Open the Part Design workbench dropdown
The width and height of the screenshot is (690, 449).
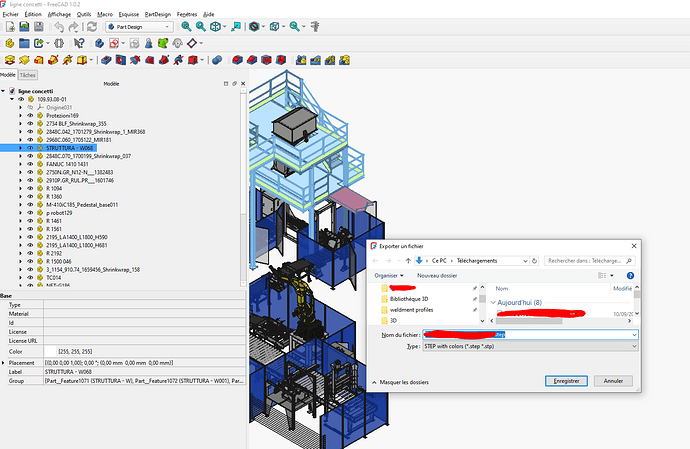(139, 27)
